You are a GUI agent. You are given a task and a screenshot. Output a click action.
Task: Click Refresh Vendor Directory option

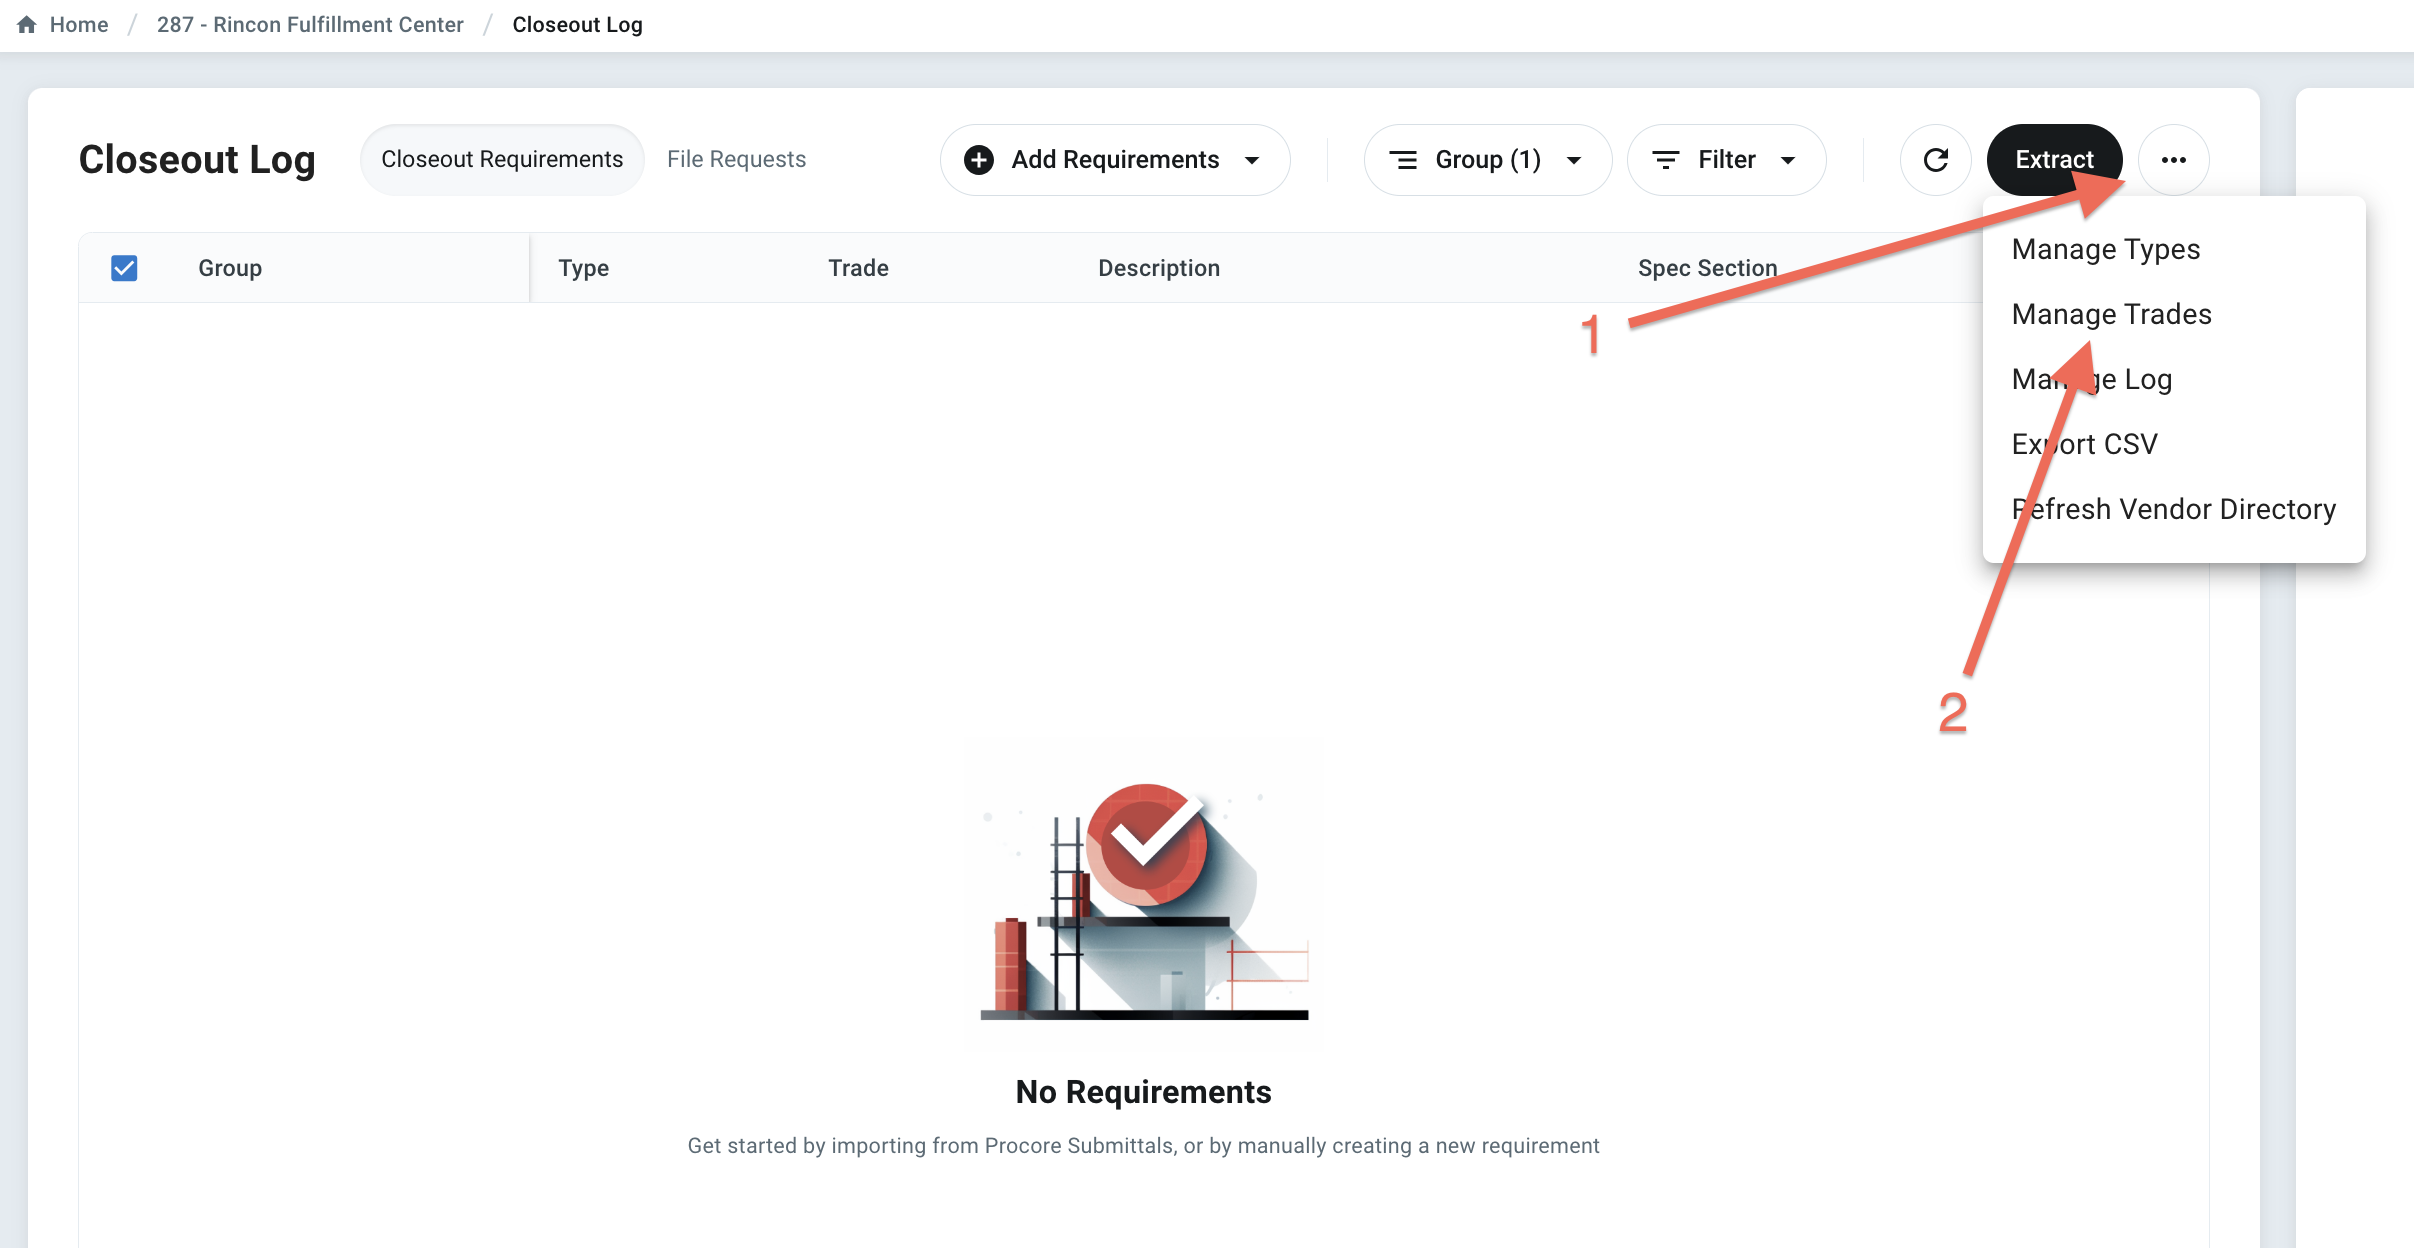2173,509
